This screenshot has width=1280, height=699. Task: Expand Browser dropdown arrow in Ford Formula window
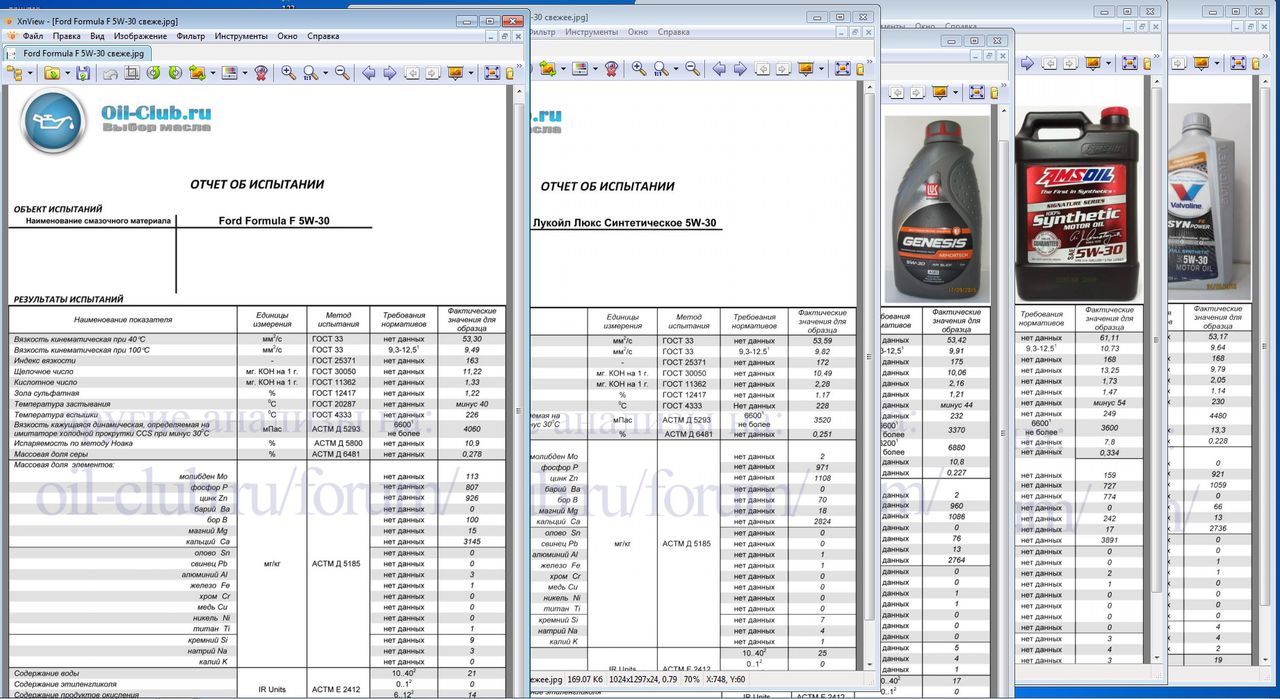click(30, 73)
